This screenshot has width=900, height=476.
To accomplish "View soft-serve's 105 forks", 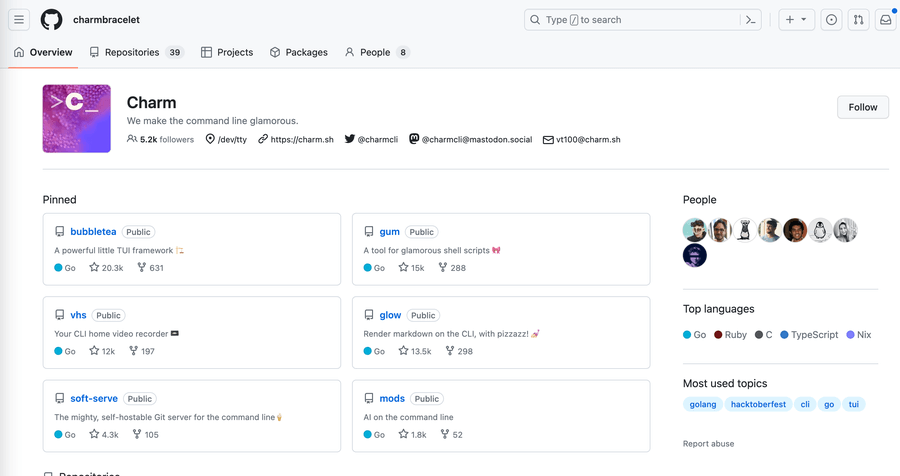I will [145, 435].
